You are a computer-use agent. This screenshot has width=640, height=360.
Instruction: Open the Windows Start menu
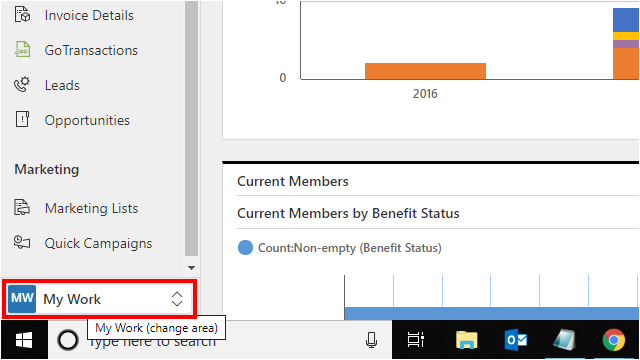24,340
